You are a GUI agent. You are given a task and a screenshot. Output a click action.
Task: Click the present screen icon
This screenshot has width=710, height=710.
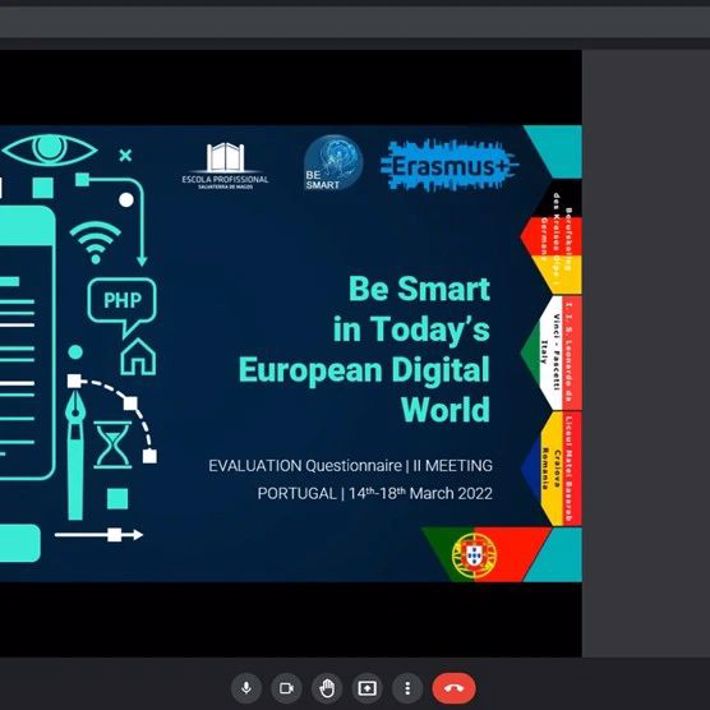tap(367, 688)
